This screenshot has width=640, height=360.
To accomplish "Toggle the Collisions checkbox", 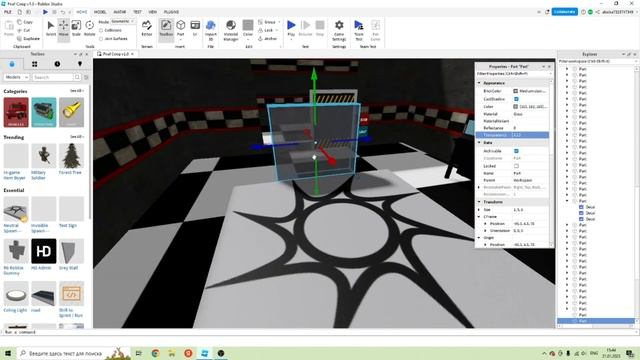I will (101, 30).
